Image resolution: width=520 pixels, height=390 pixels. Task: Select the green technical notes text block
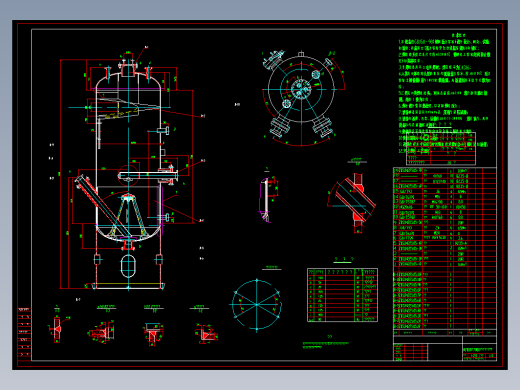point(444,93)
